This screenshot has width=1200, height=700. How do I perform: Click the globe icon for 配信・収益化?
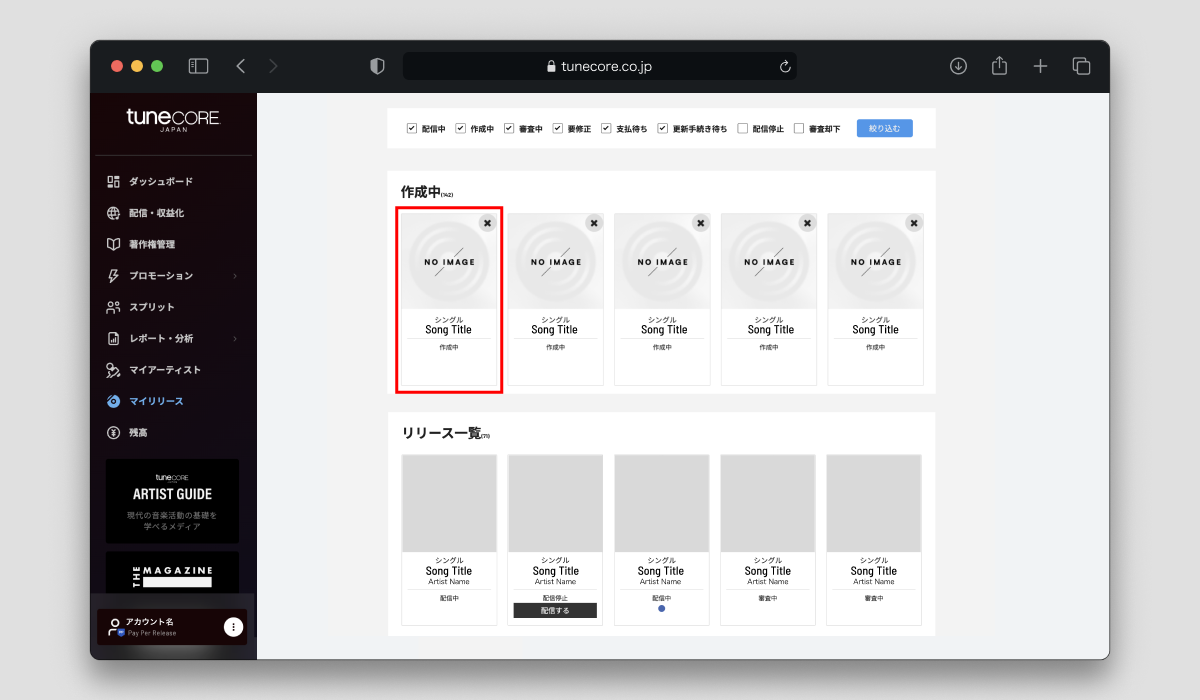coord(114,213)
